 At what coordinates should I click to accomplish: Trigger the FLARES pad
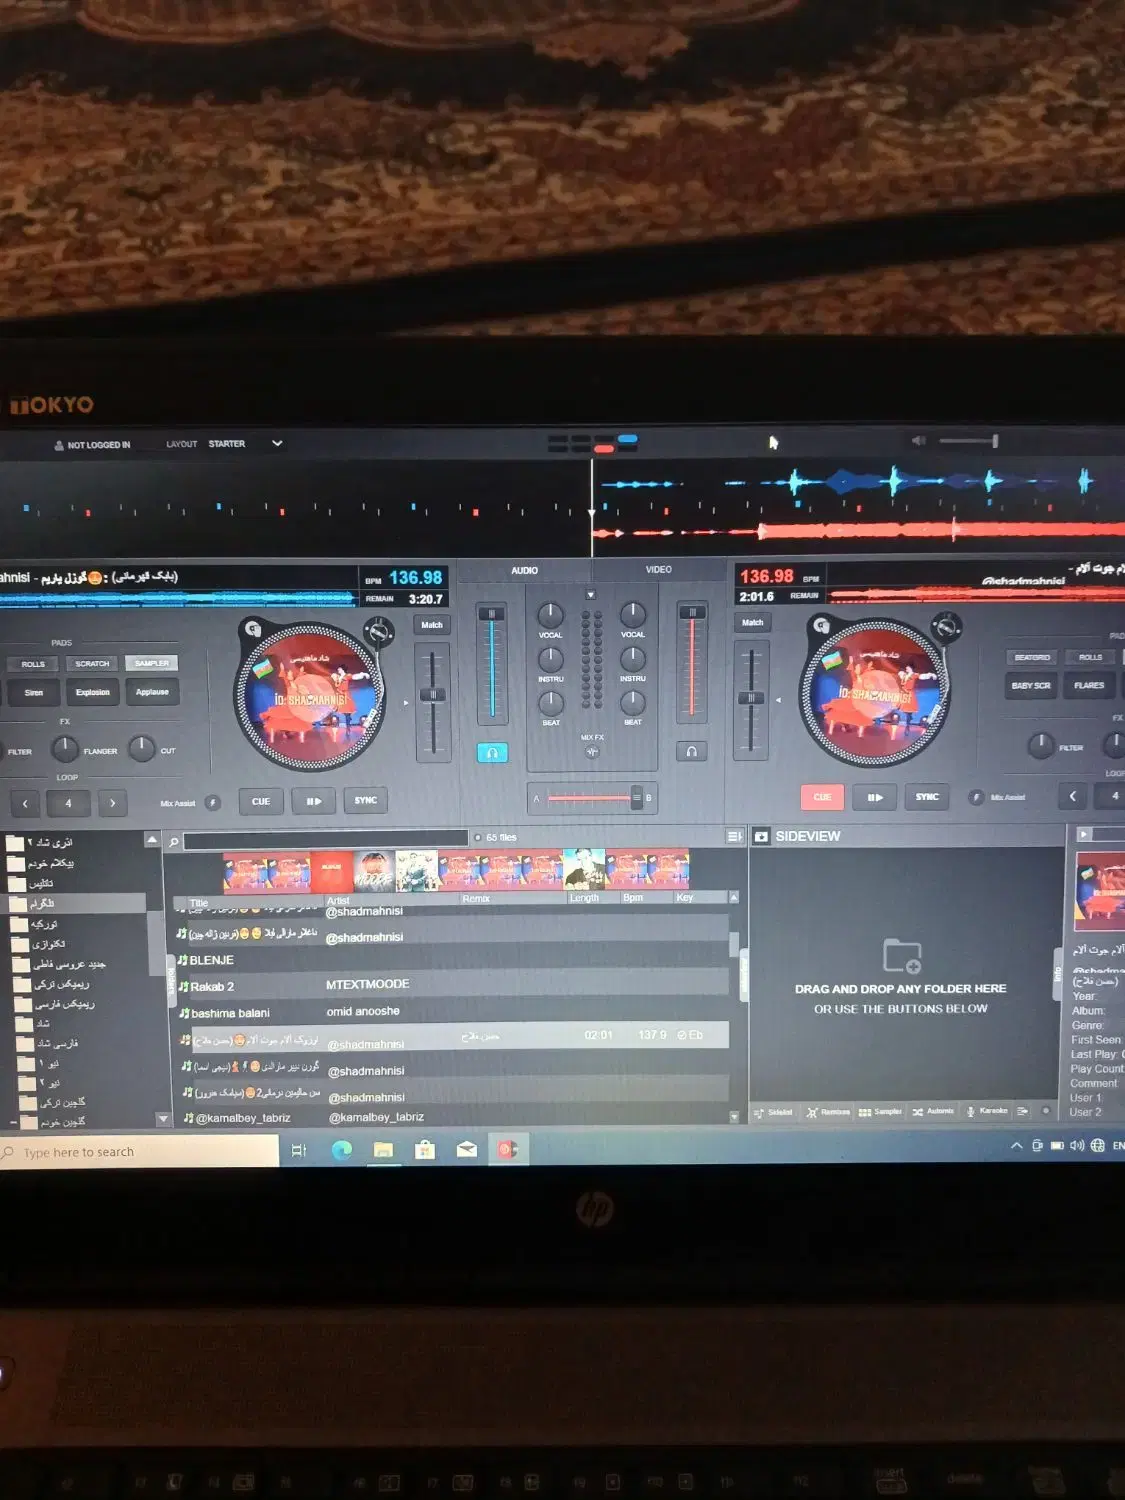tap(1089, 686)
